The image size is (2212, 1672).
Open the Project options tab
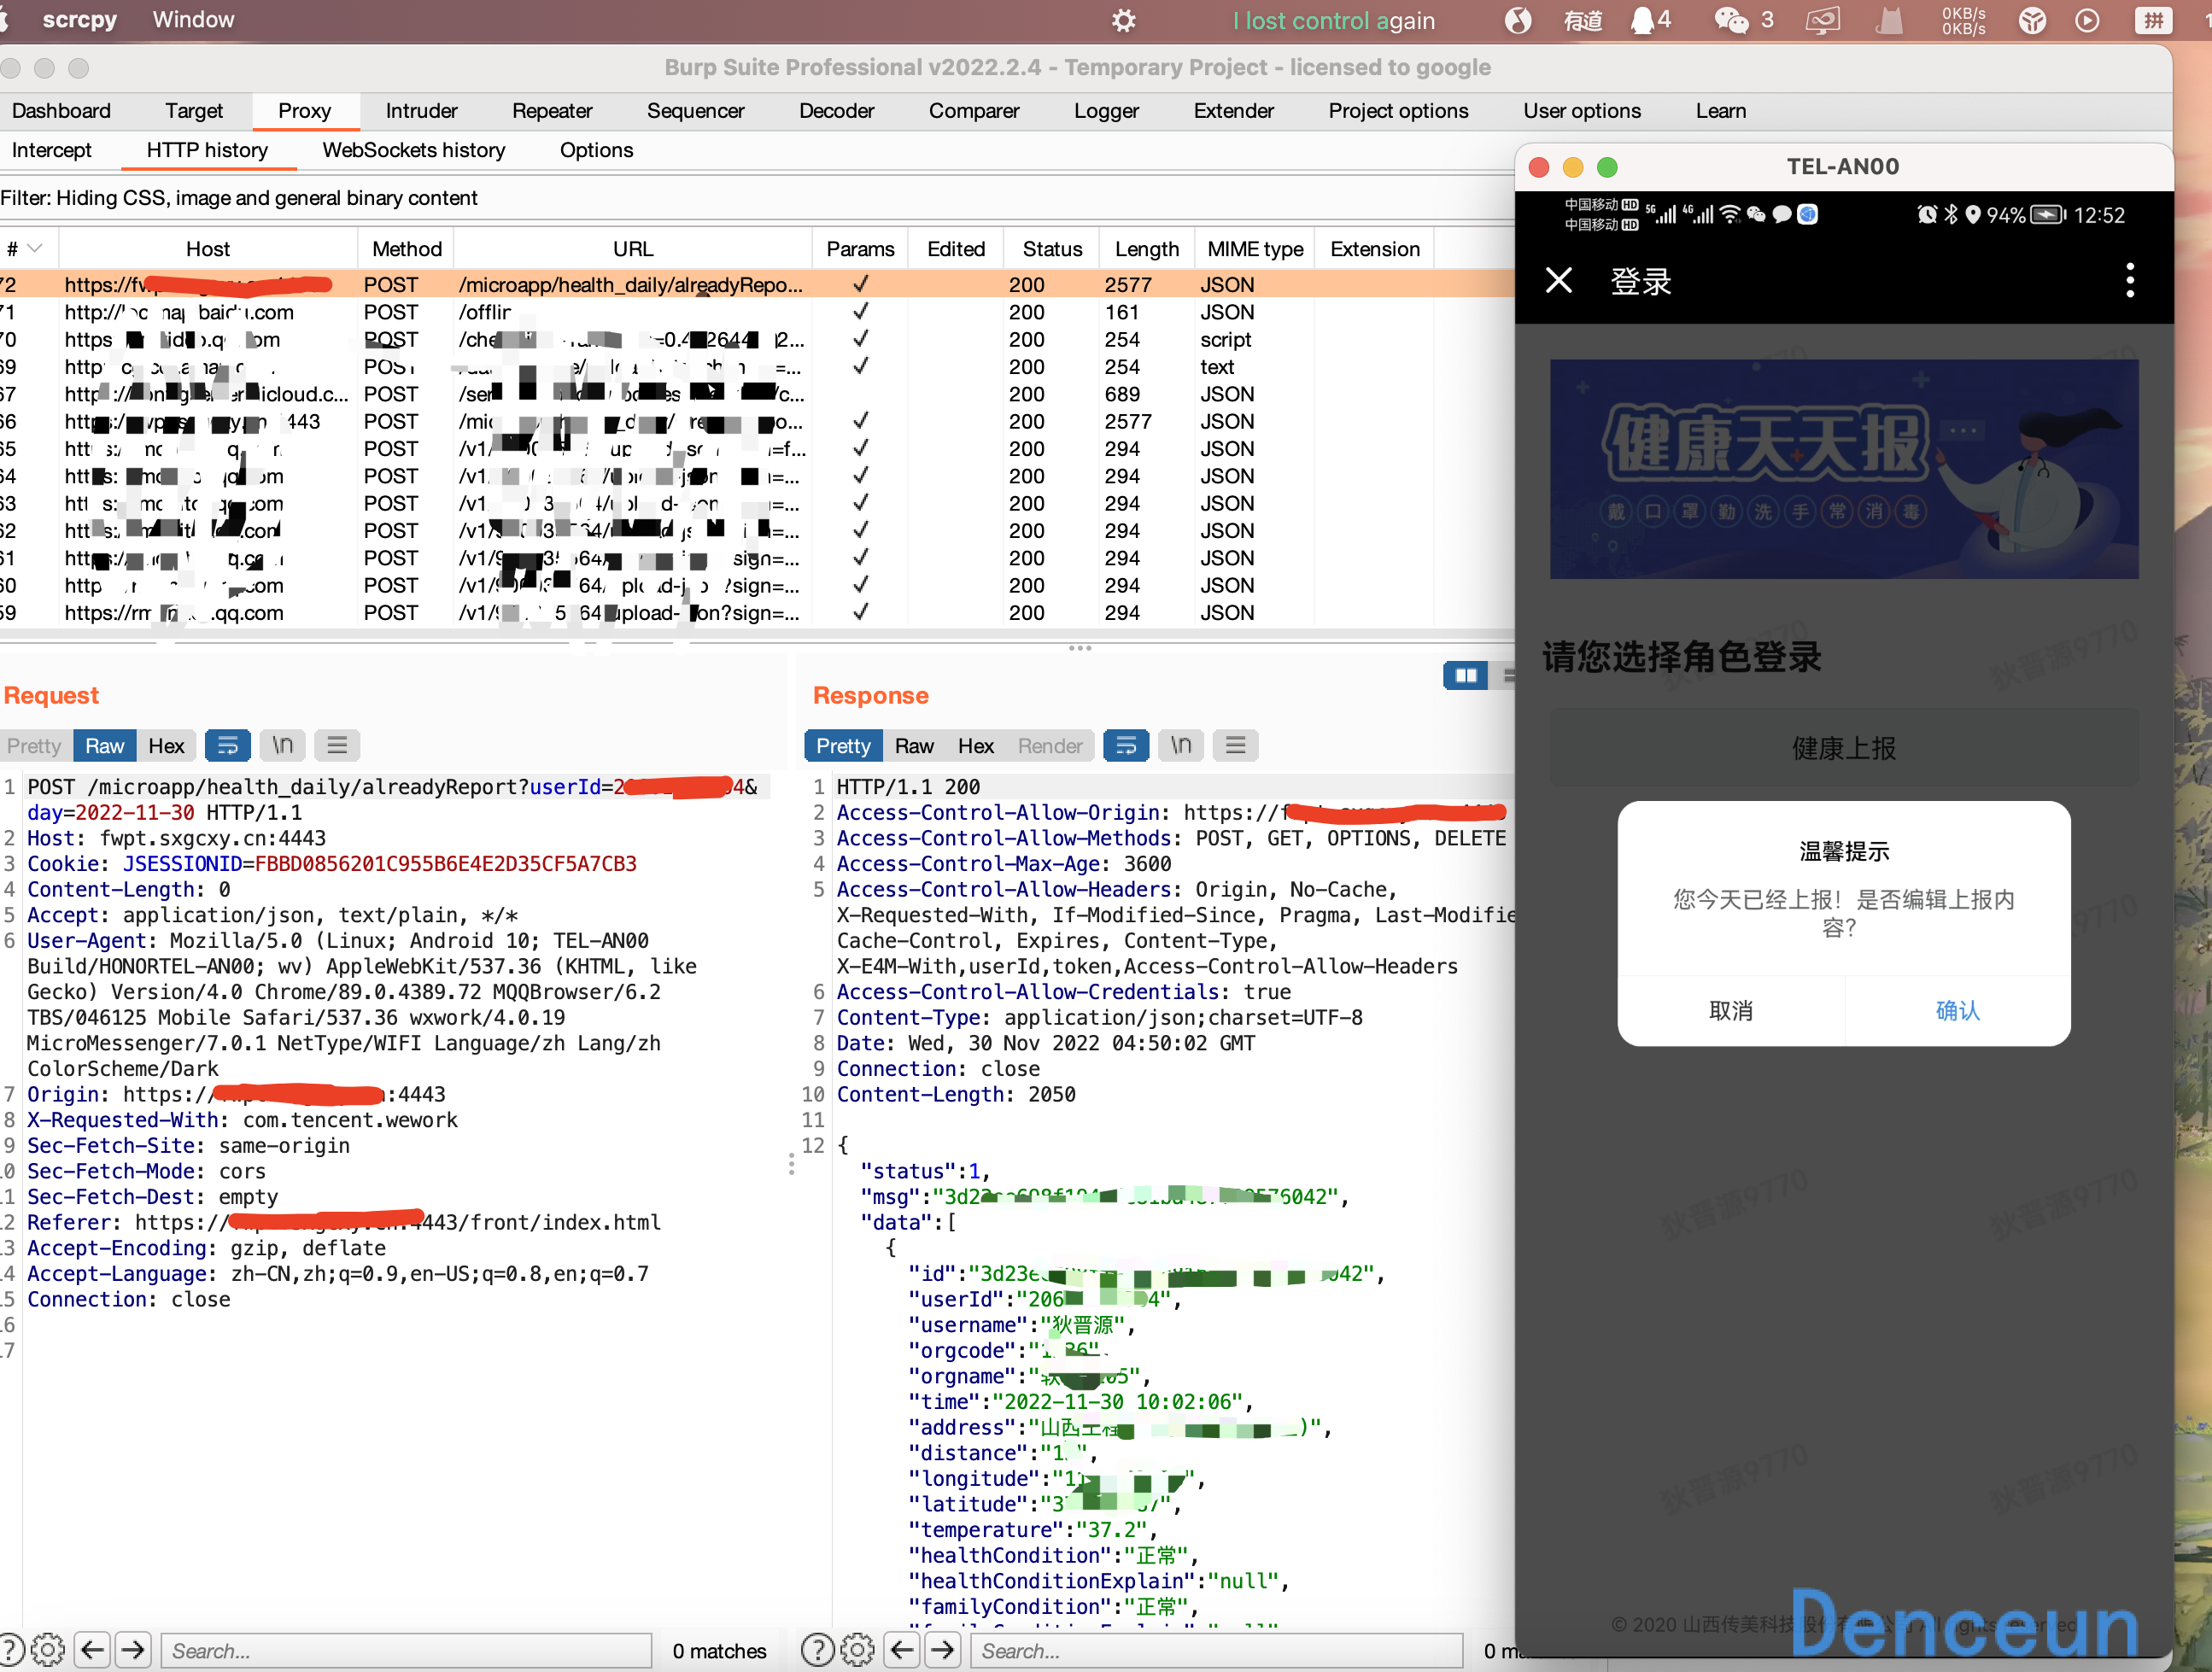[1398, 111]
